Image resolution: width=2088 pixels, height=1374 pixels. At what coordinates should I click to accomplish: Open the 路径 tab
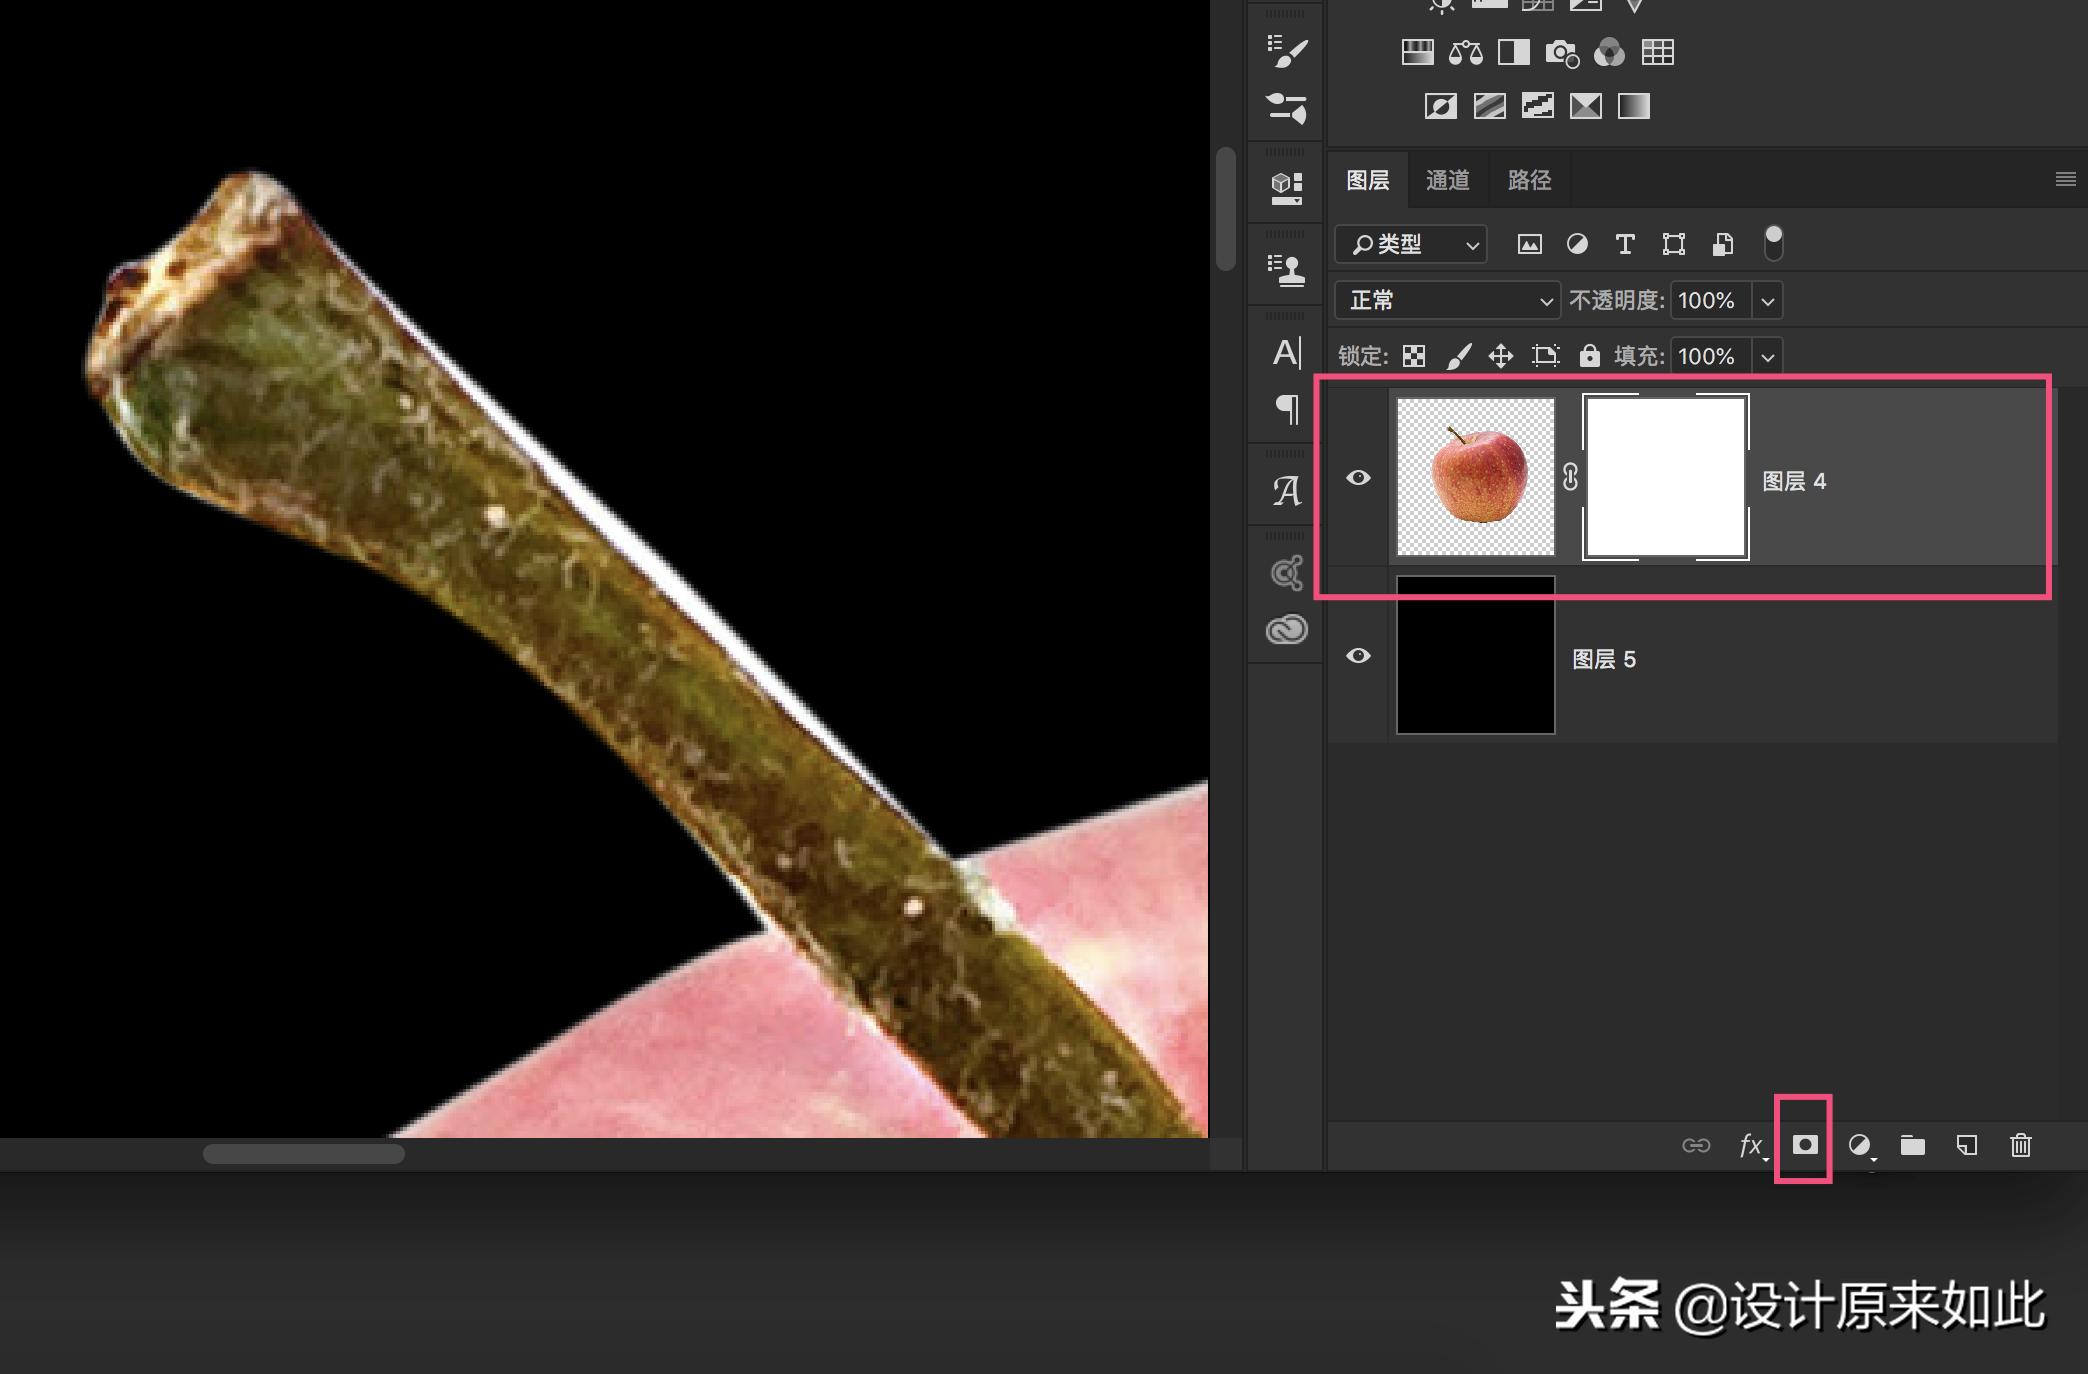click(x=1528, y=180)
